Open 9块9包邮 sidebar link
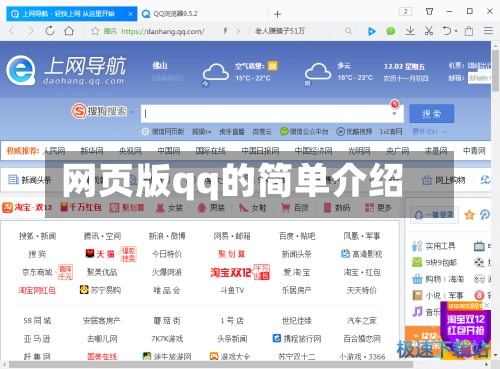This screenshot has height=369, width=500. coord(434,262)
